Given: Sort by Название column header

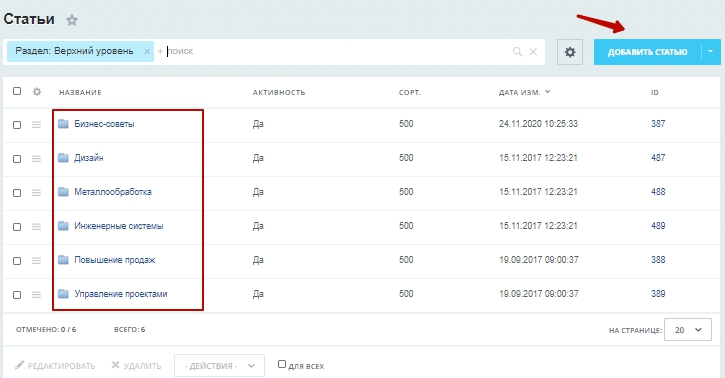Looking at the screenshot, I should point(80,92).
